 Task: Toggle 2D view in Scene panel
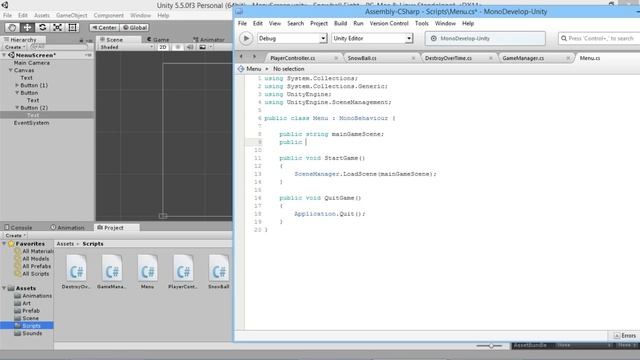click(162, 47)
